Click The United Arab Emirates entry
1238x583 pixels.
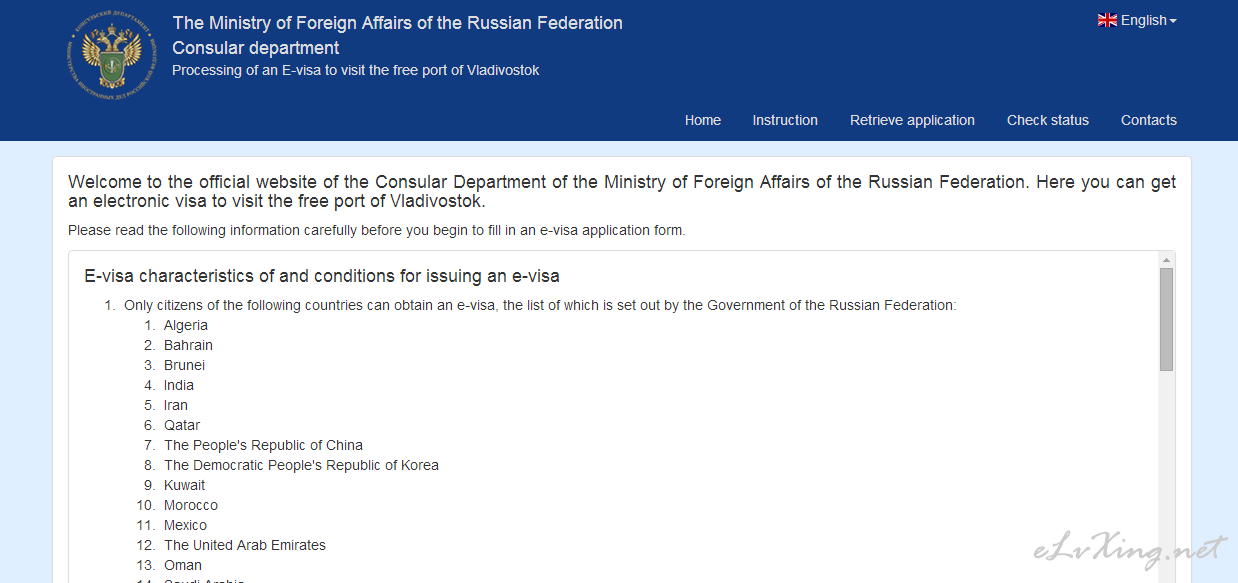point(245,545)
